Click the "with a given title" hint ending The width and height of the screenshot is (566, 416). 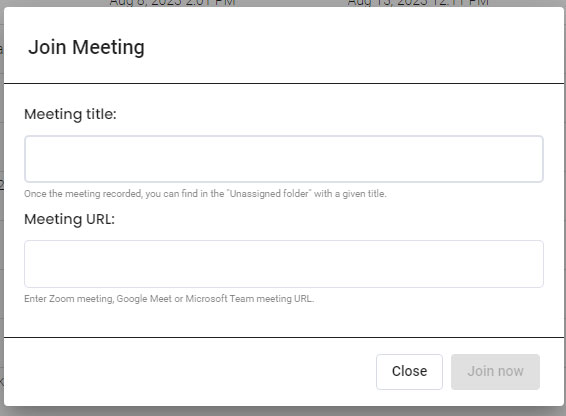tap(350, 194)
